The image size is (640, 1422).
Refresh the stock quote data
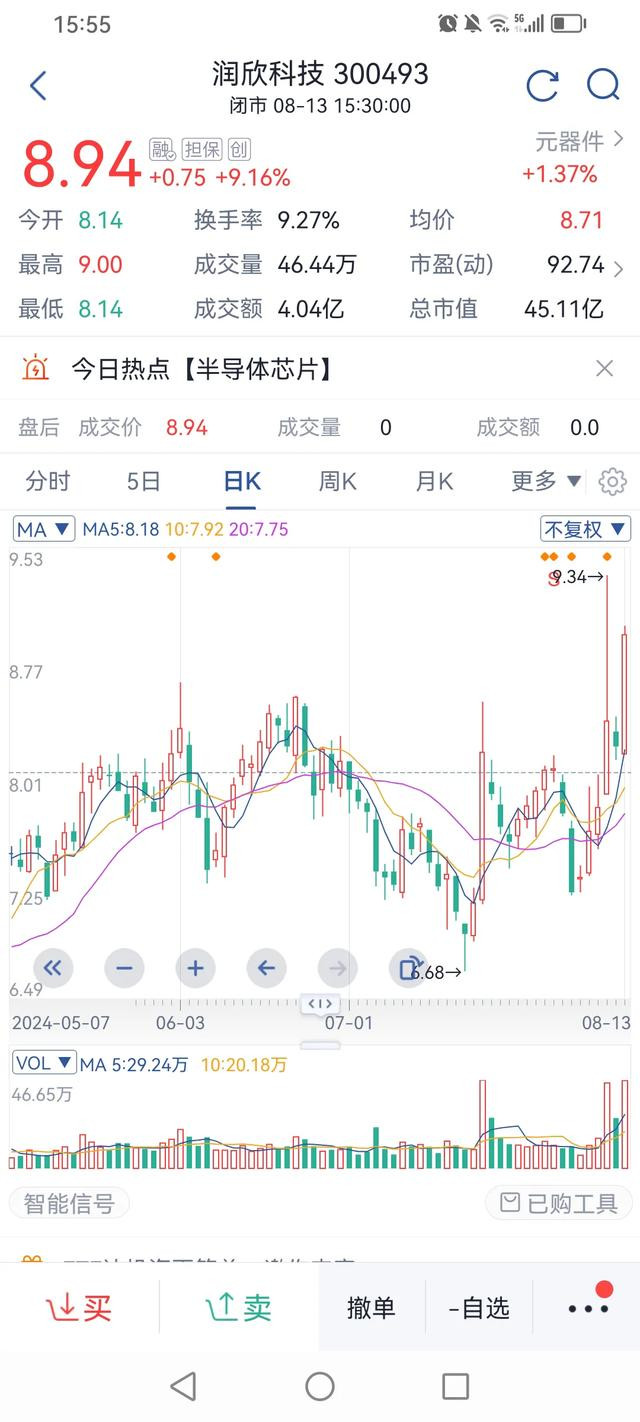tap(542, 86)
